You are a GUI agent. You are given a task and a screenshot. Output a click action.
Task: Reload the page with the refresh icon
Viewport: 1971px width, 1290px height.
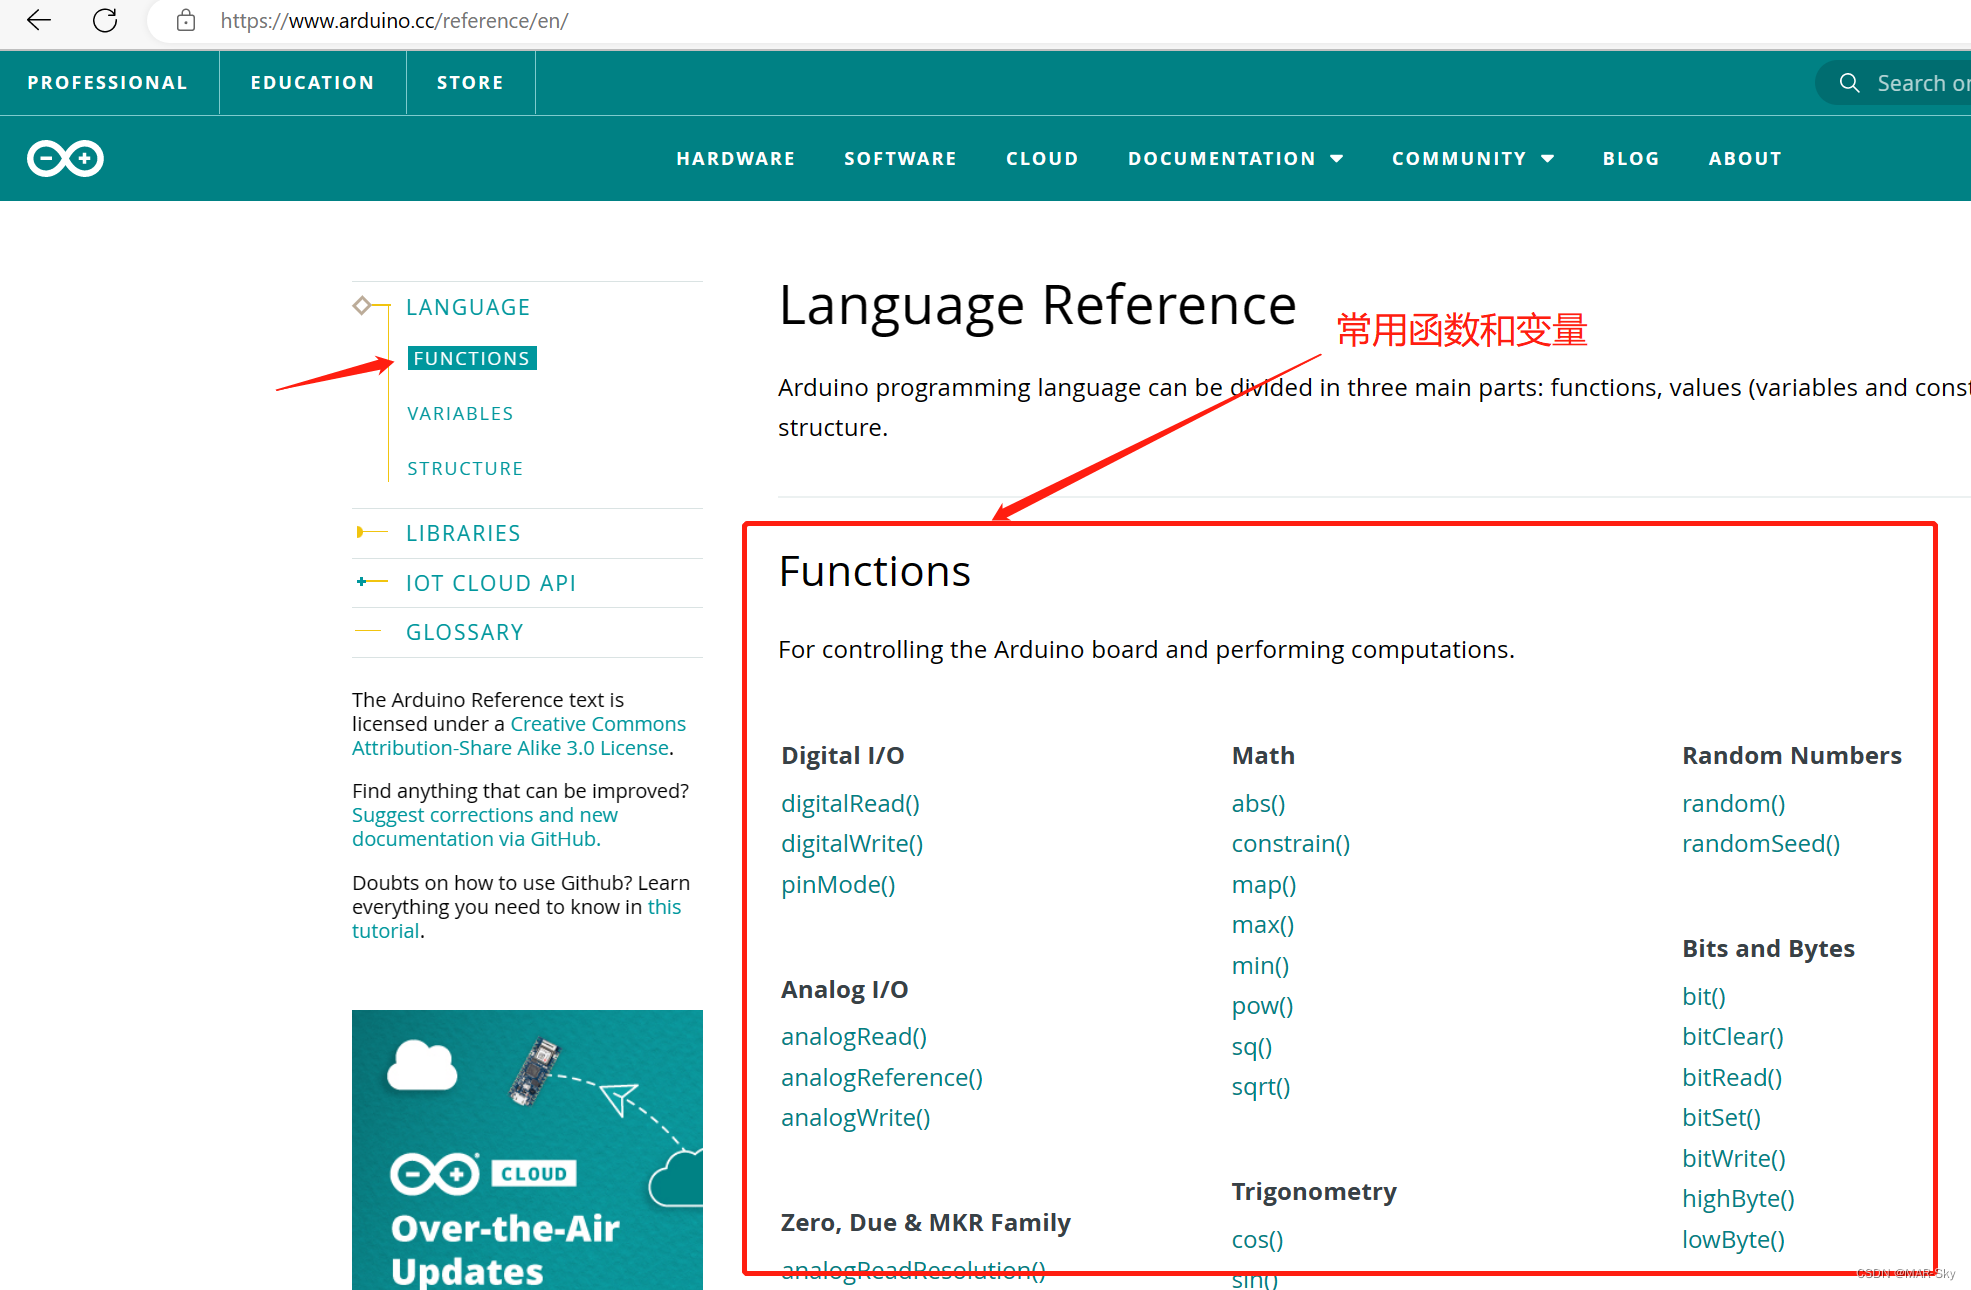105,20
